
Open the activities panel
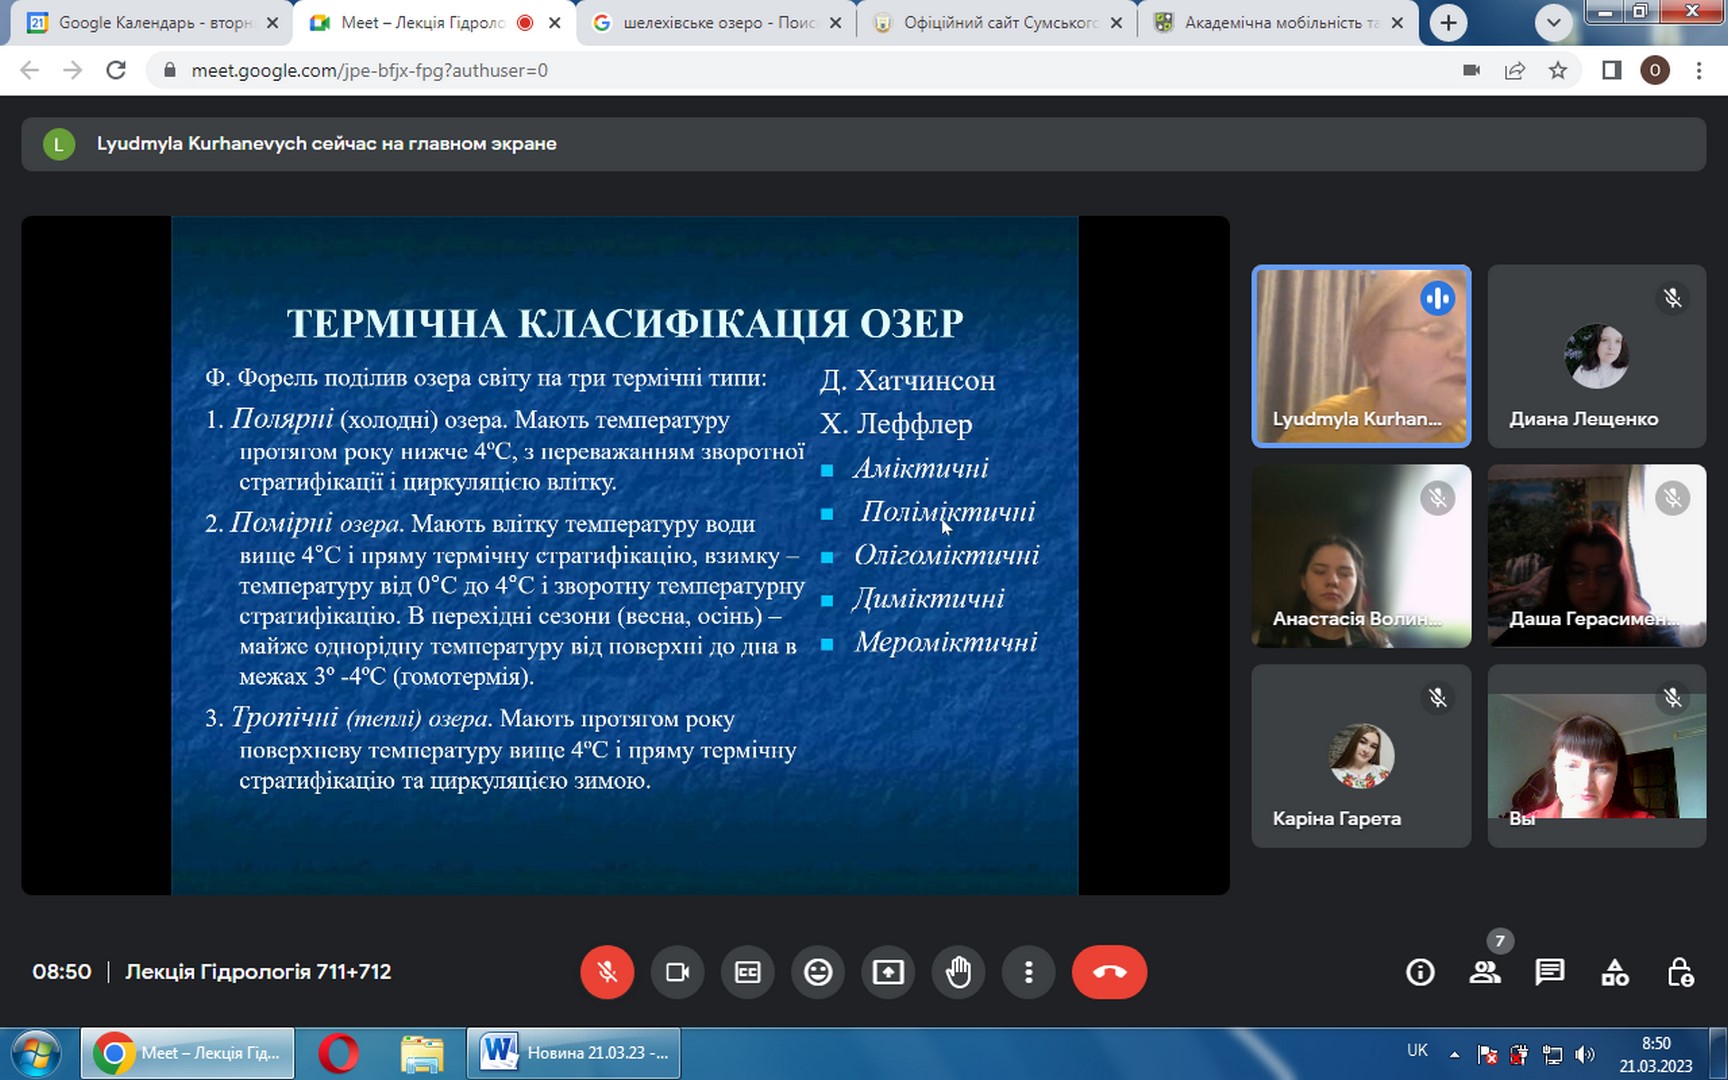pyautogui.click(x=1615, y=972)
